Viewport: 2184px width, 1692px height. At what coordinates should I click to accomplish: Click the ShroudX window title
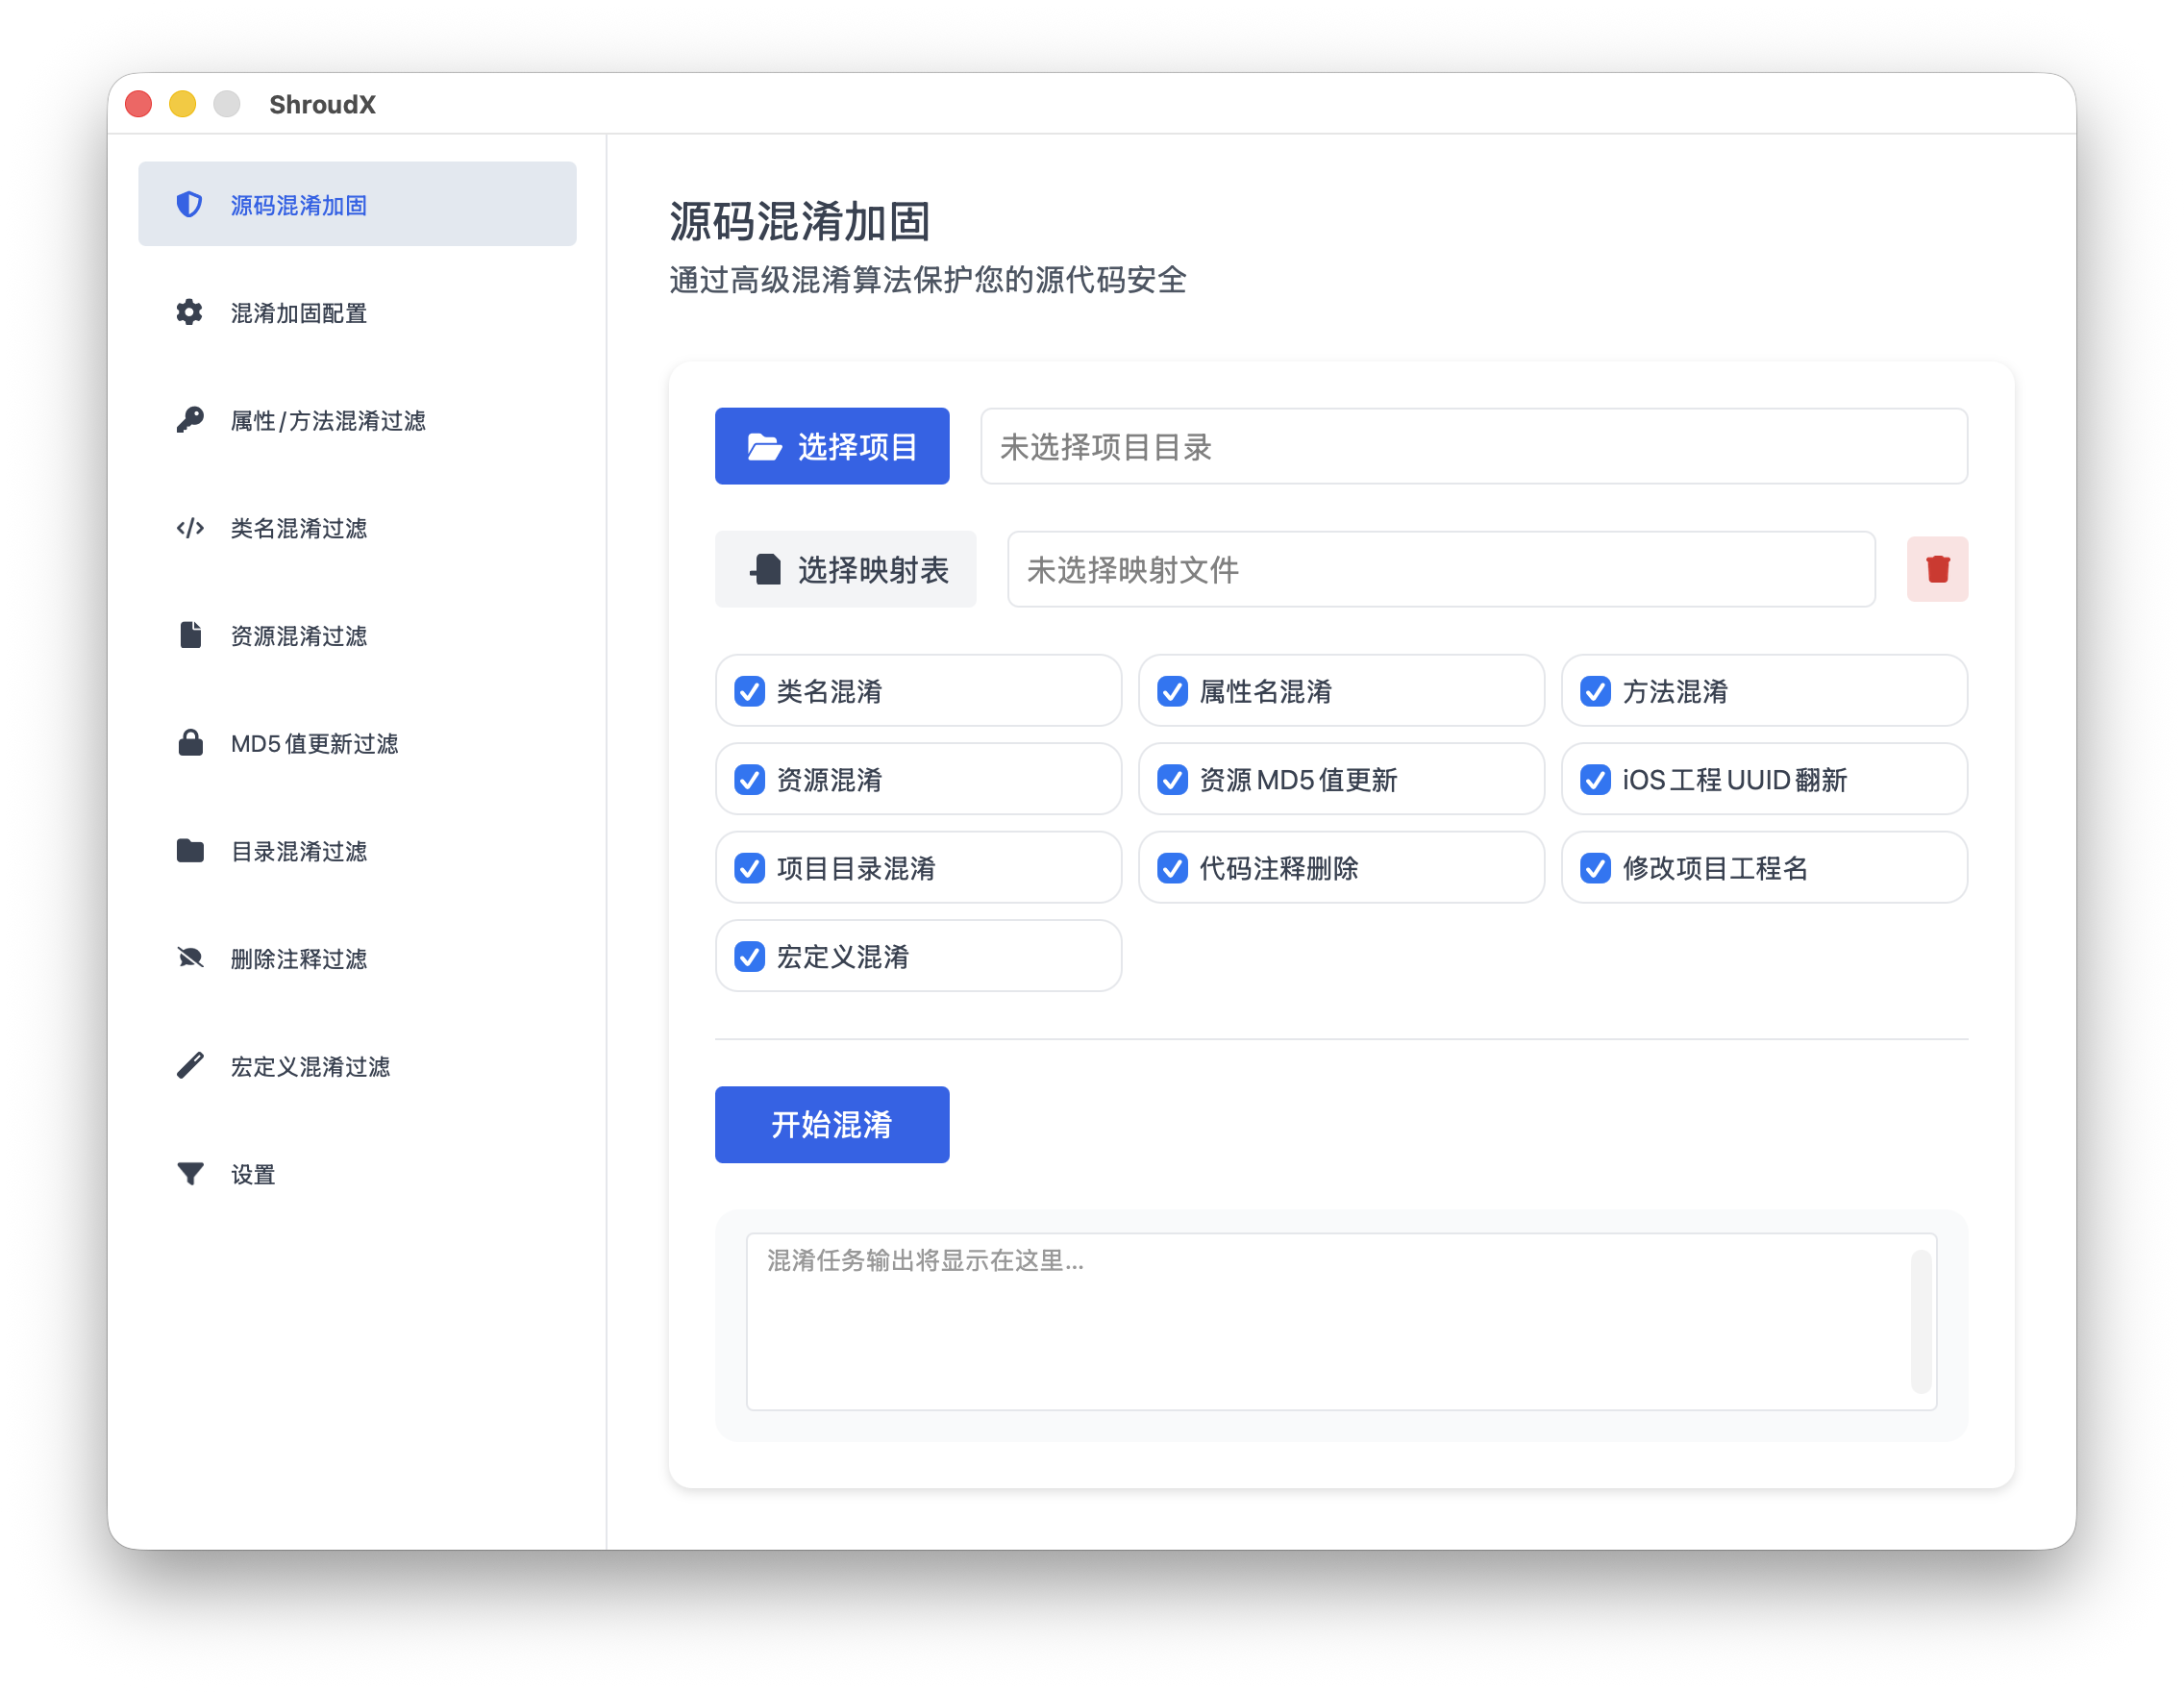tap(322, 104)
